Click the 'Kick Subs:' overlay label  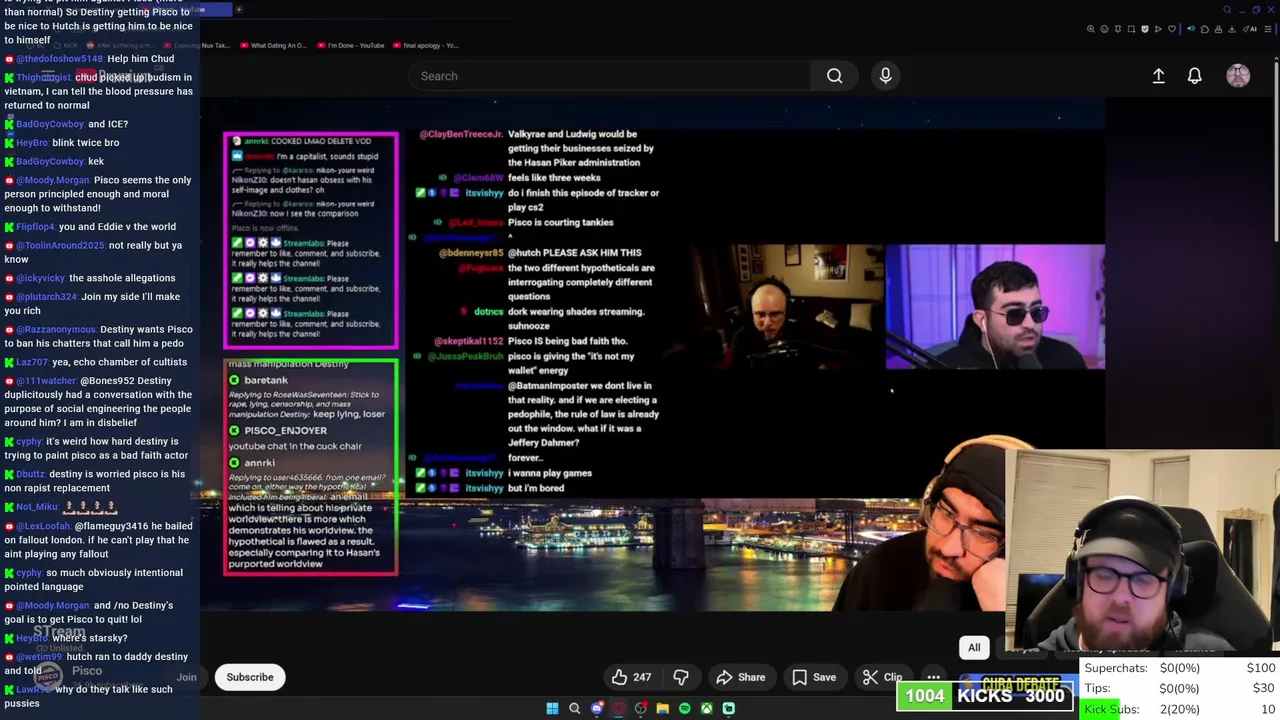tap(1112, 709)
